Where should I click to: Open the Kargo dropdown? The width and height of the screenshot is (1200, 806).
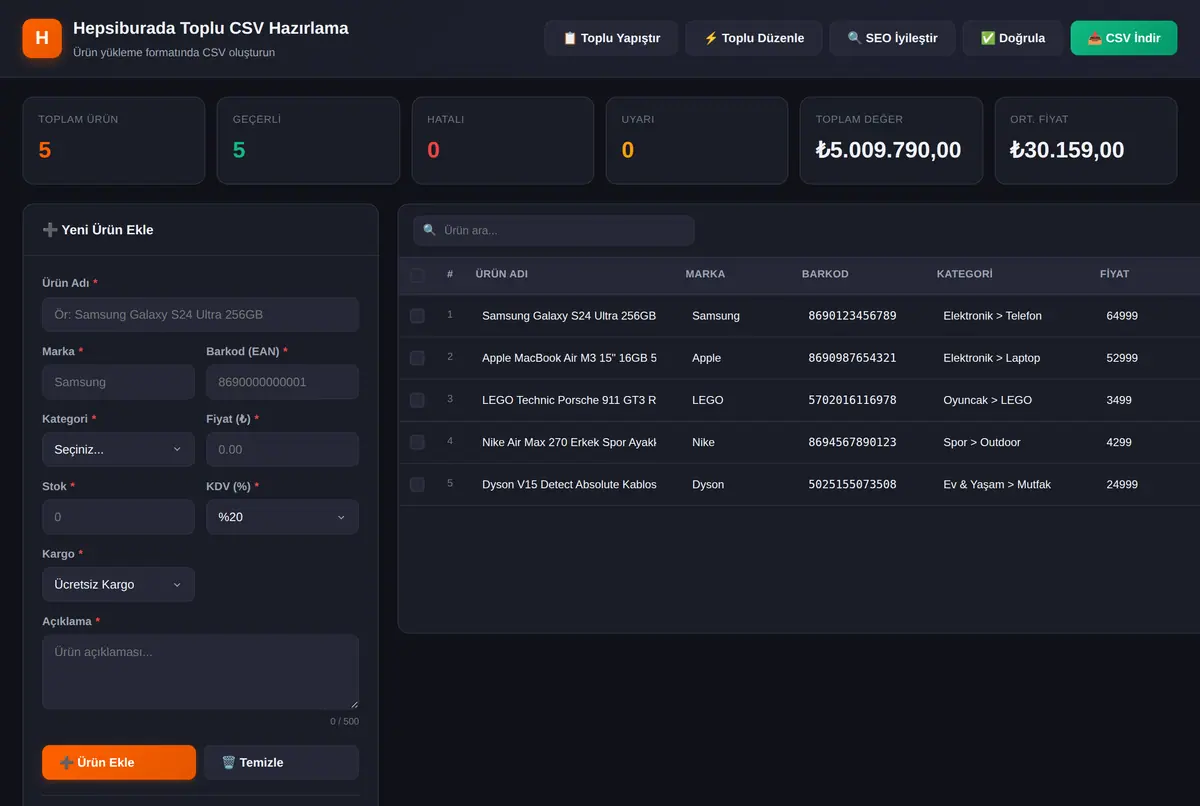118,584
